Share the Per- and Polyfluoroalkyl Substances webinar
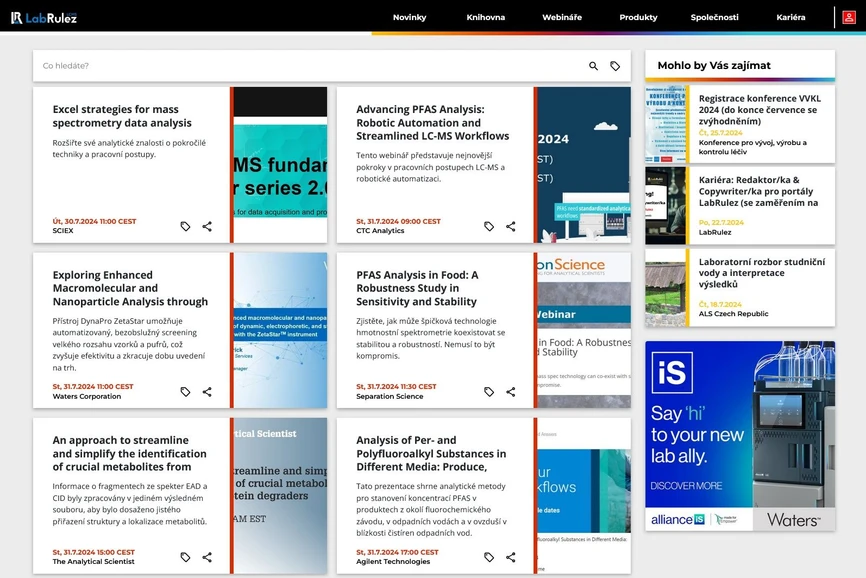This screenshot has width=866, height=578. coord(511,557)
